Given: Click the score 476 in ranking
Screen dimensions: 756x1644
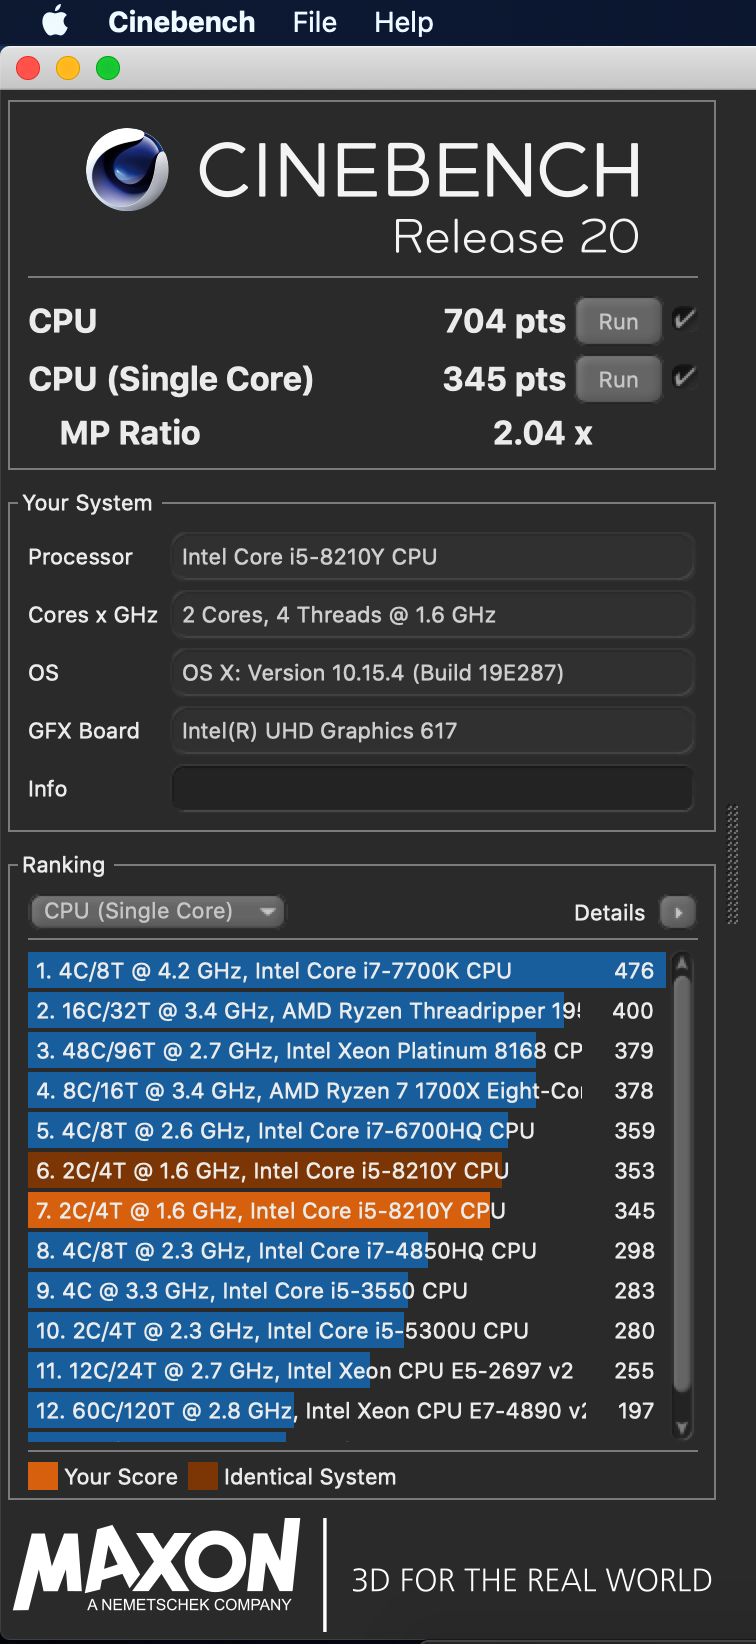Looking at the screenshot, I should click(x=634, y=970).
